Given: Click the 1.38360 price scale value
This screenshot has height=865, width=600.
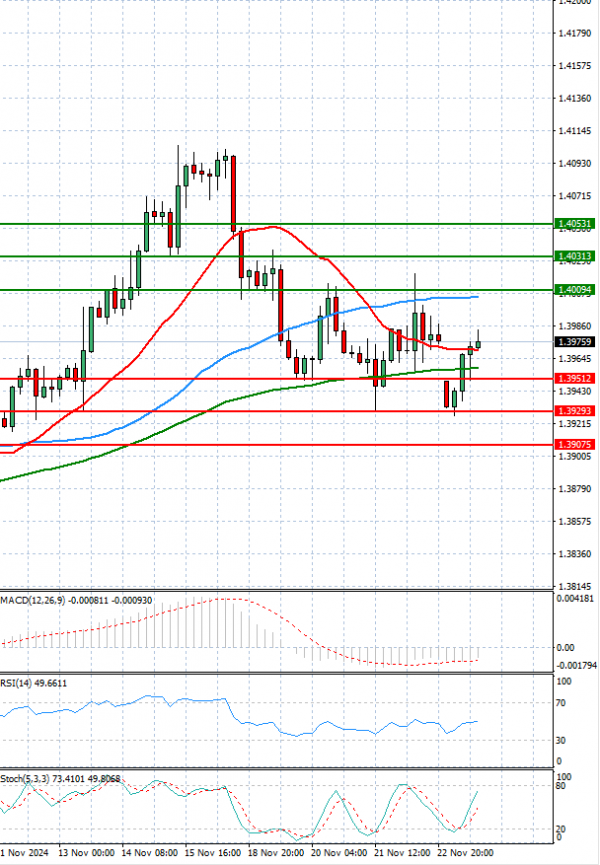Looking at the screenshot, I should point(575,554).
